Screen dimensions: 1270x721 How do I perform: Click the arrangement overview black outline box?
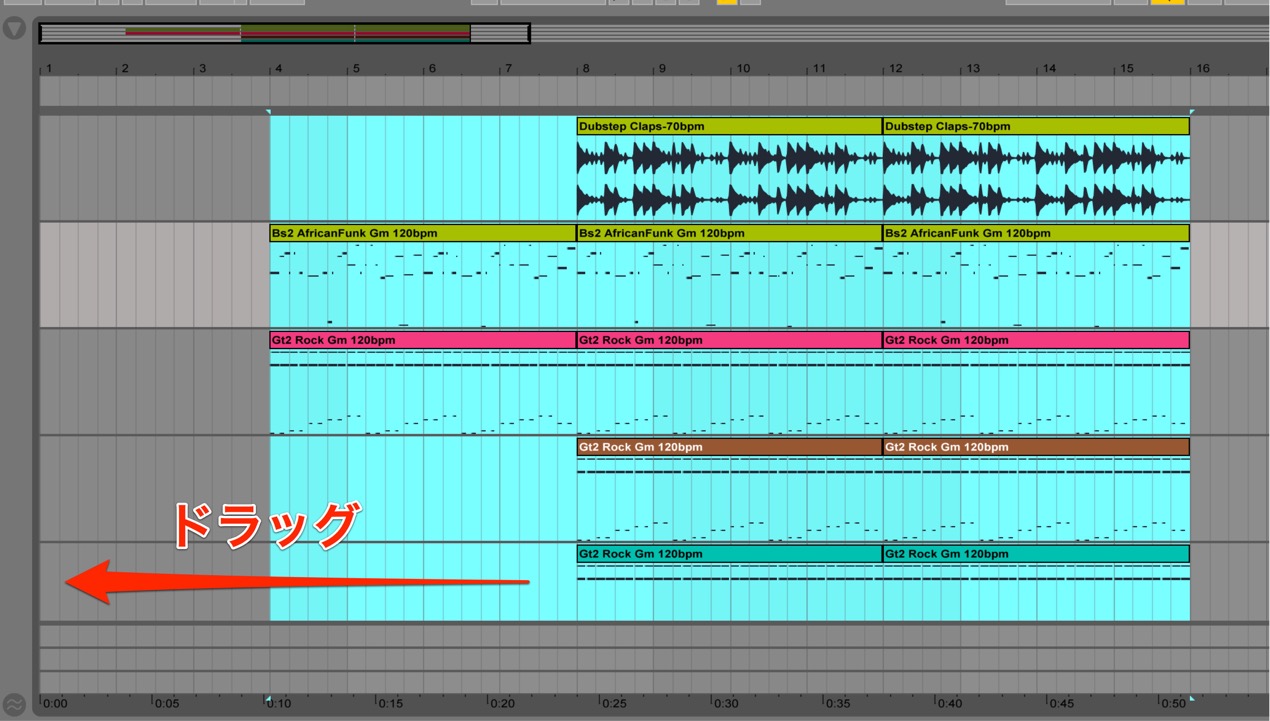[x=284, y=34]
